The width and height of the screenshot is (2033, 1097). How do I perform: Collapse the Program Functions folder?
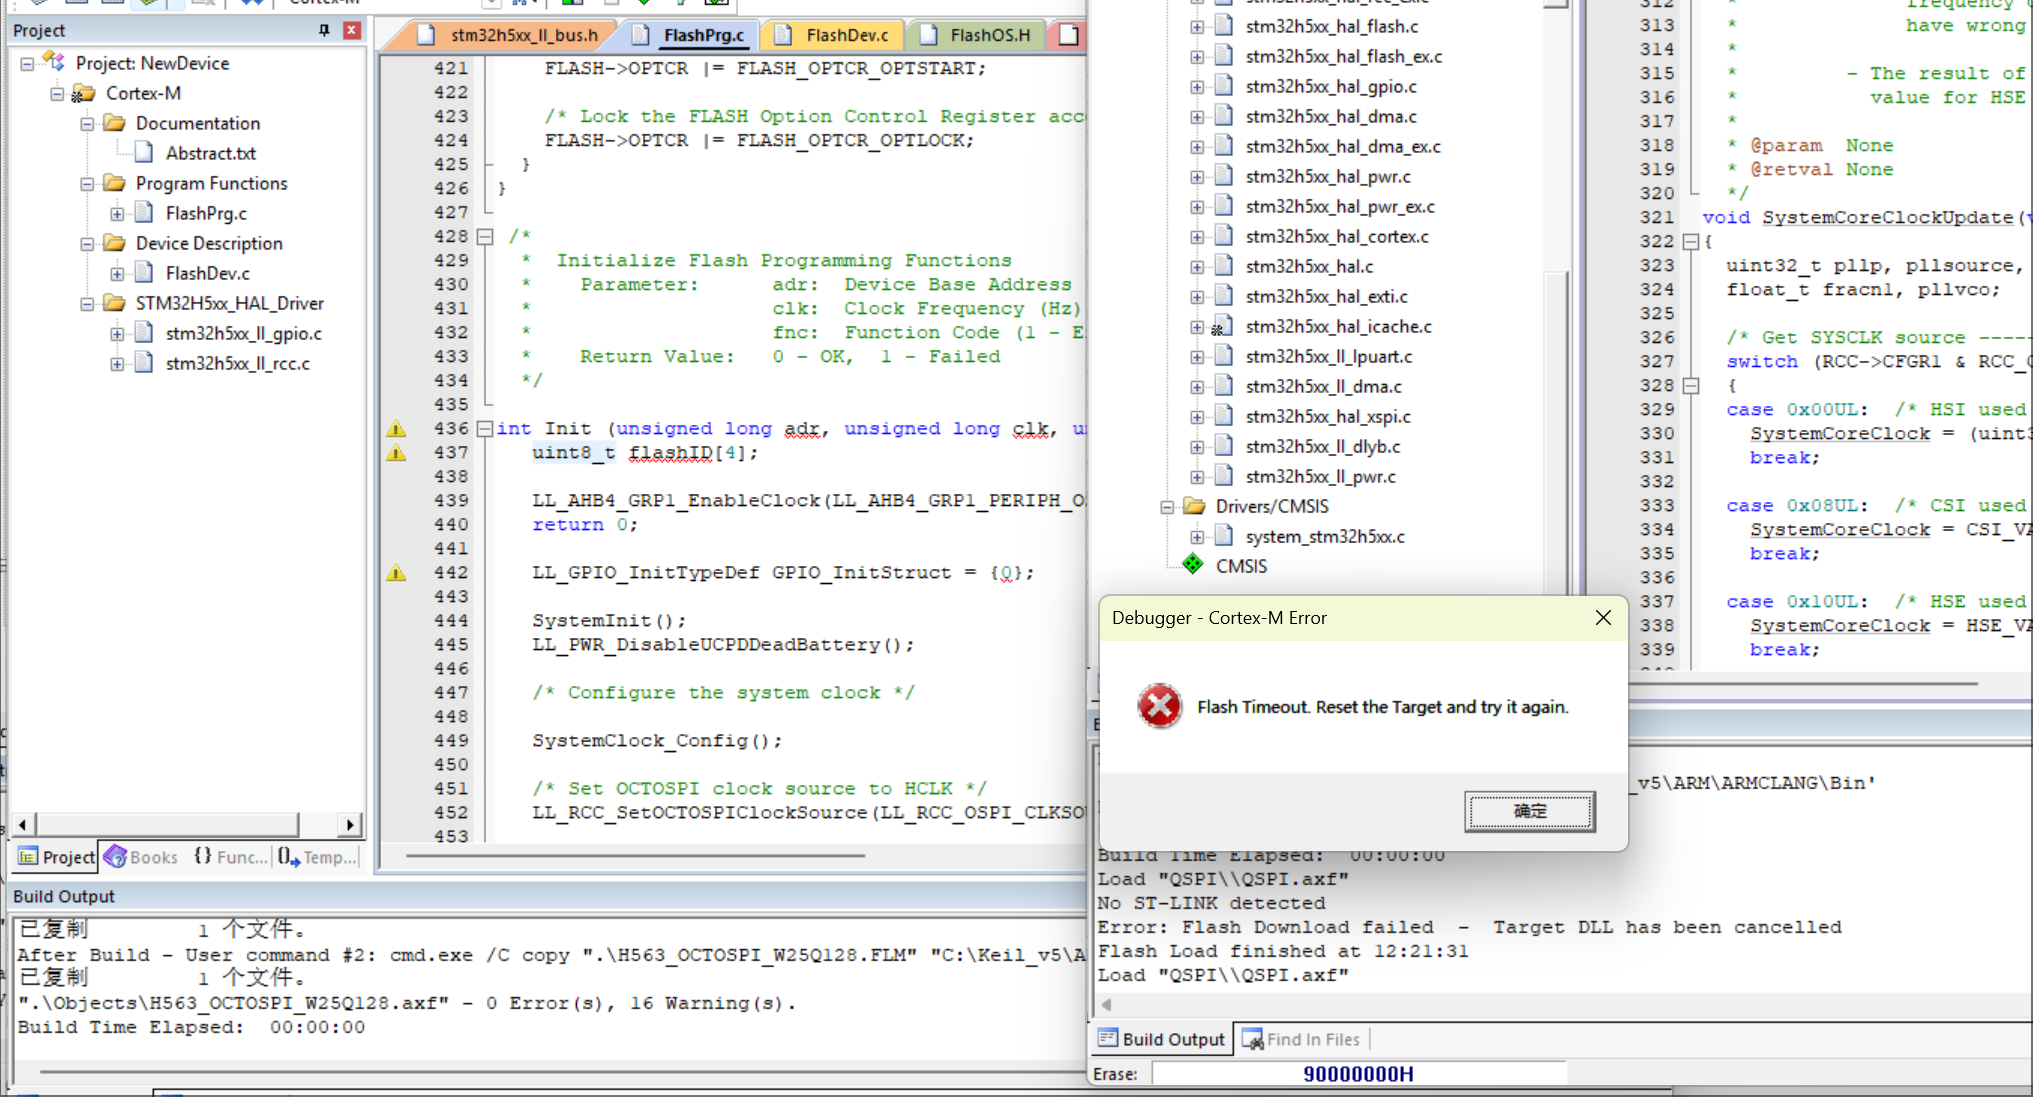(87, 183)
